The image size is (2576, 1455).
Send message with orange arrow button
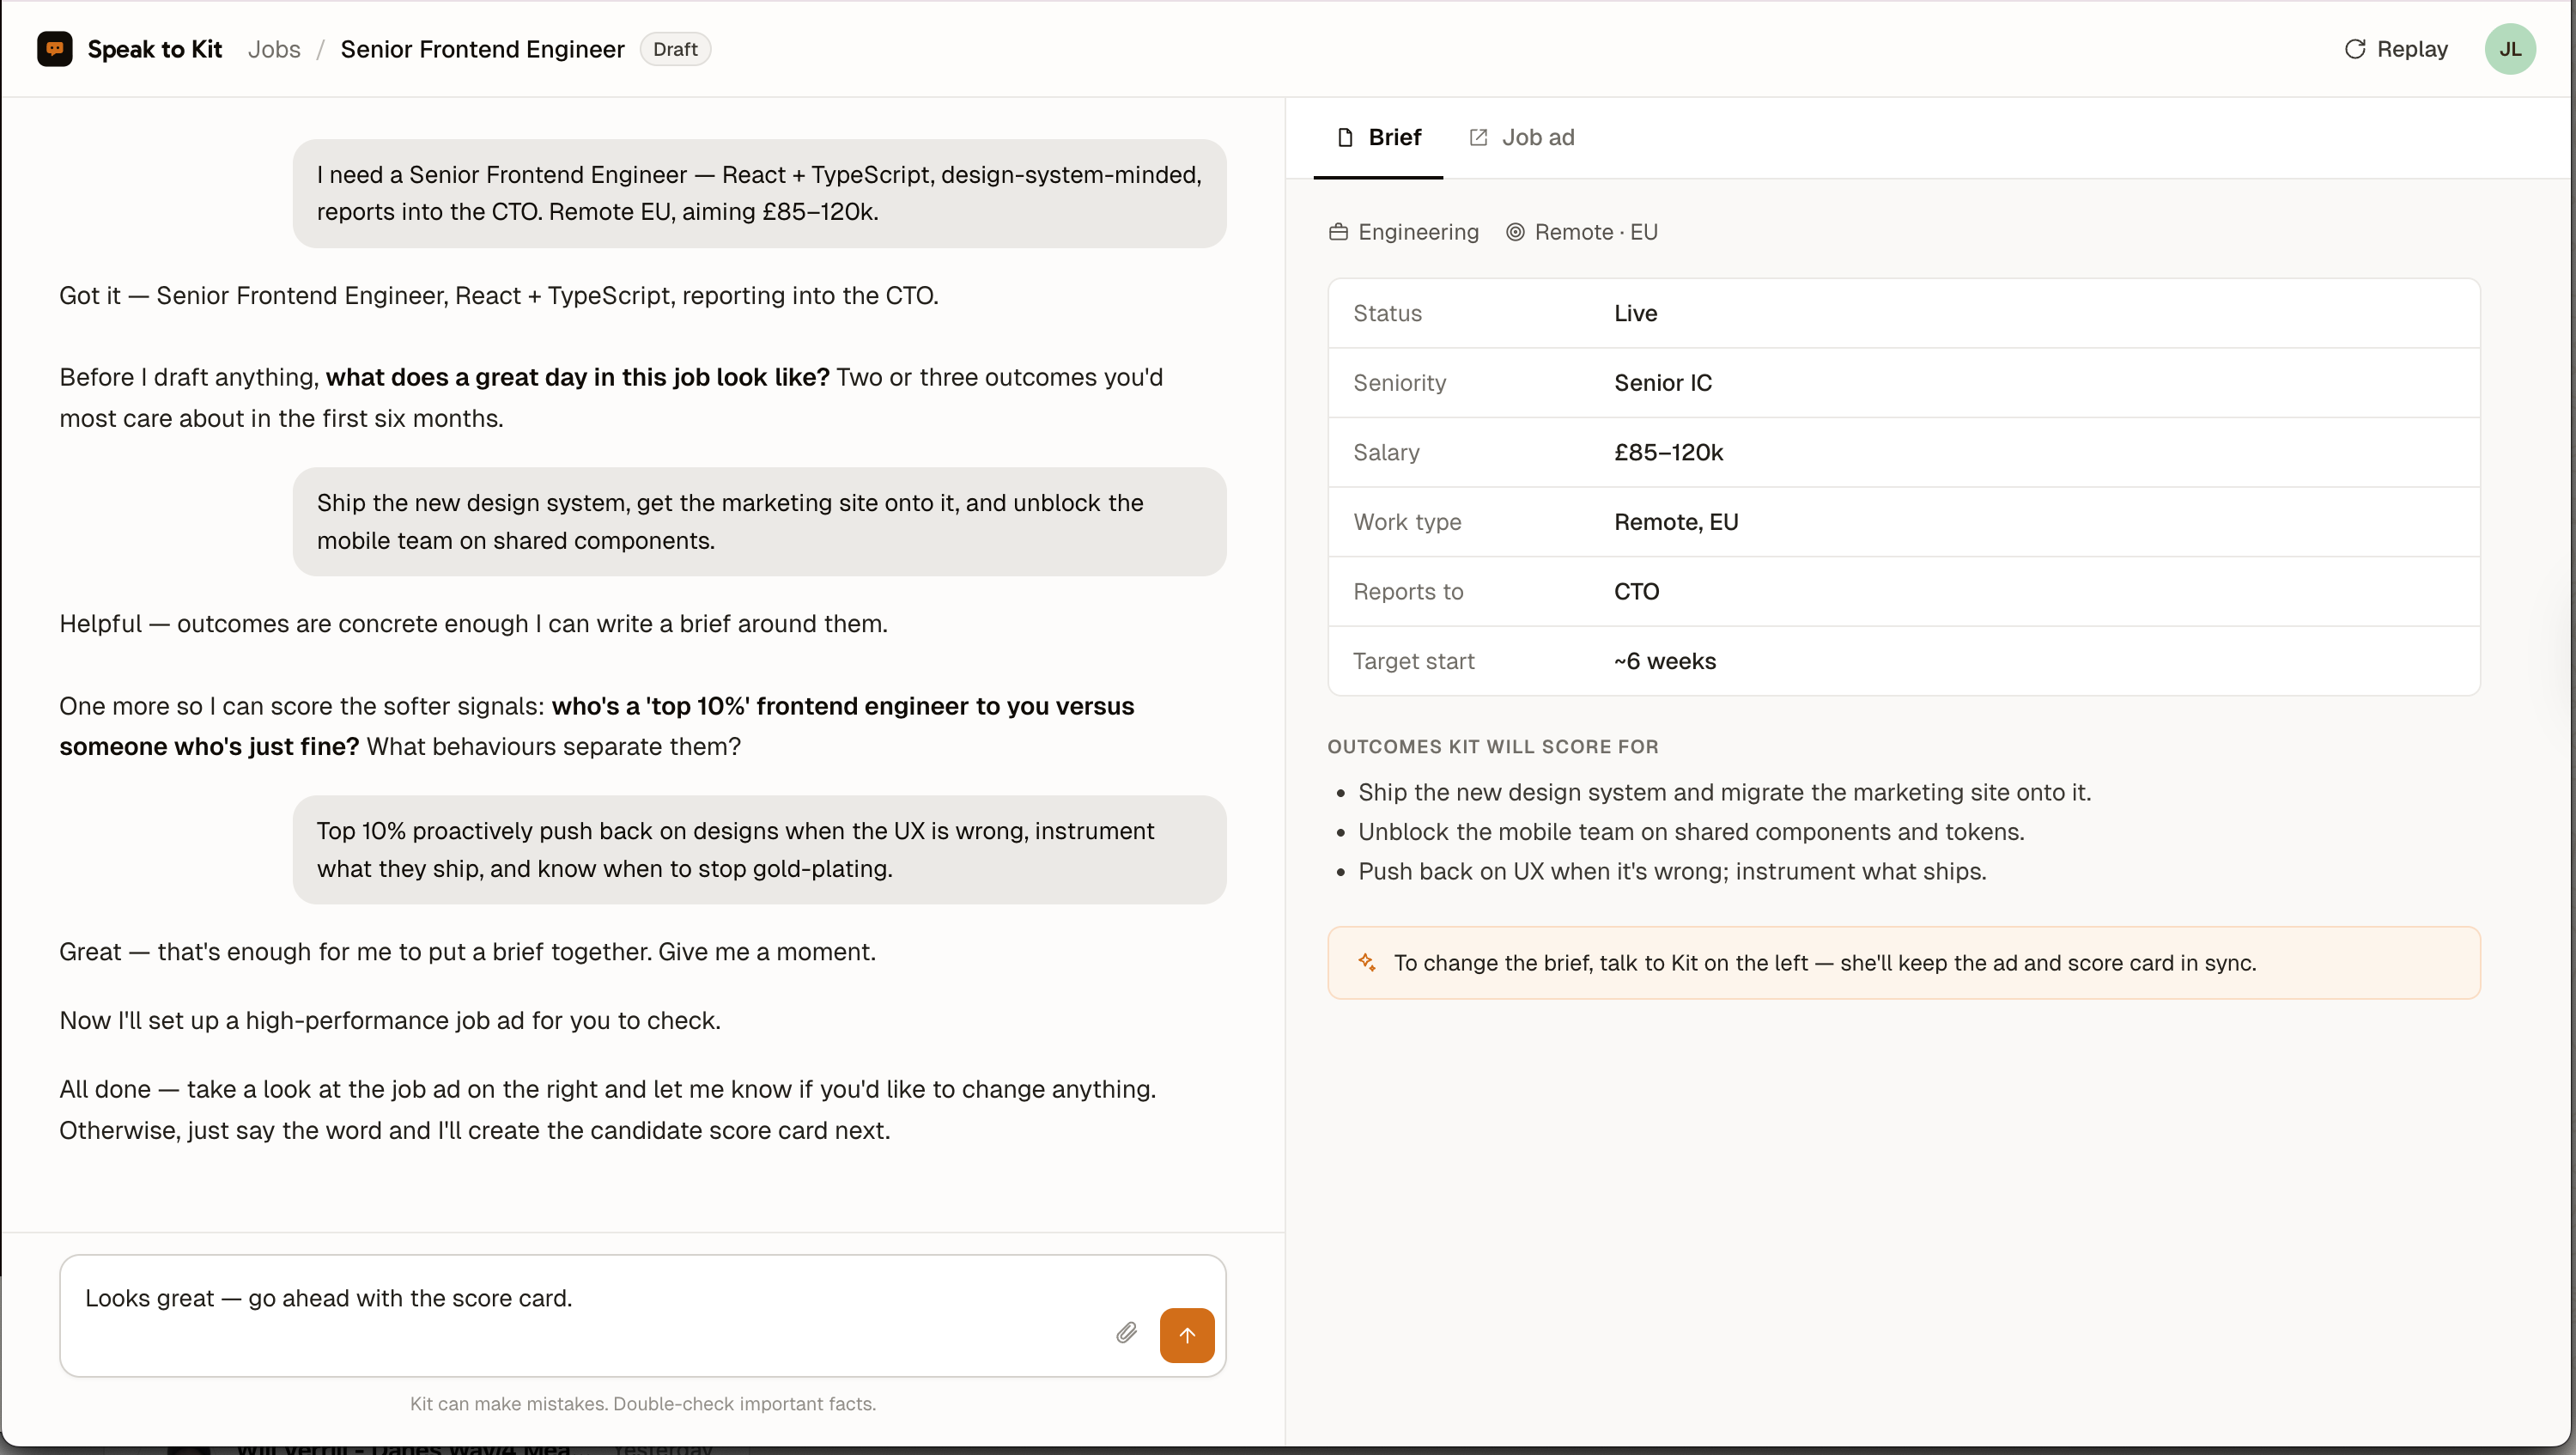pyautogui.click(x=1187, y=1335)
